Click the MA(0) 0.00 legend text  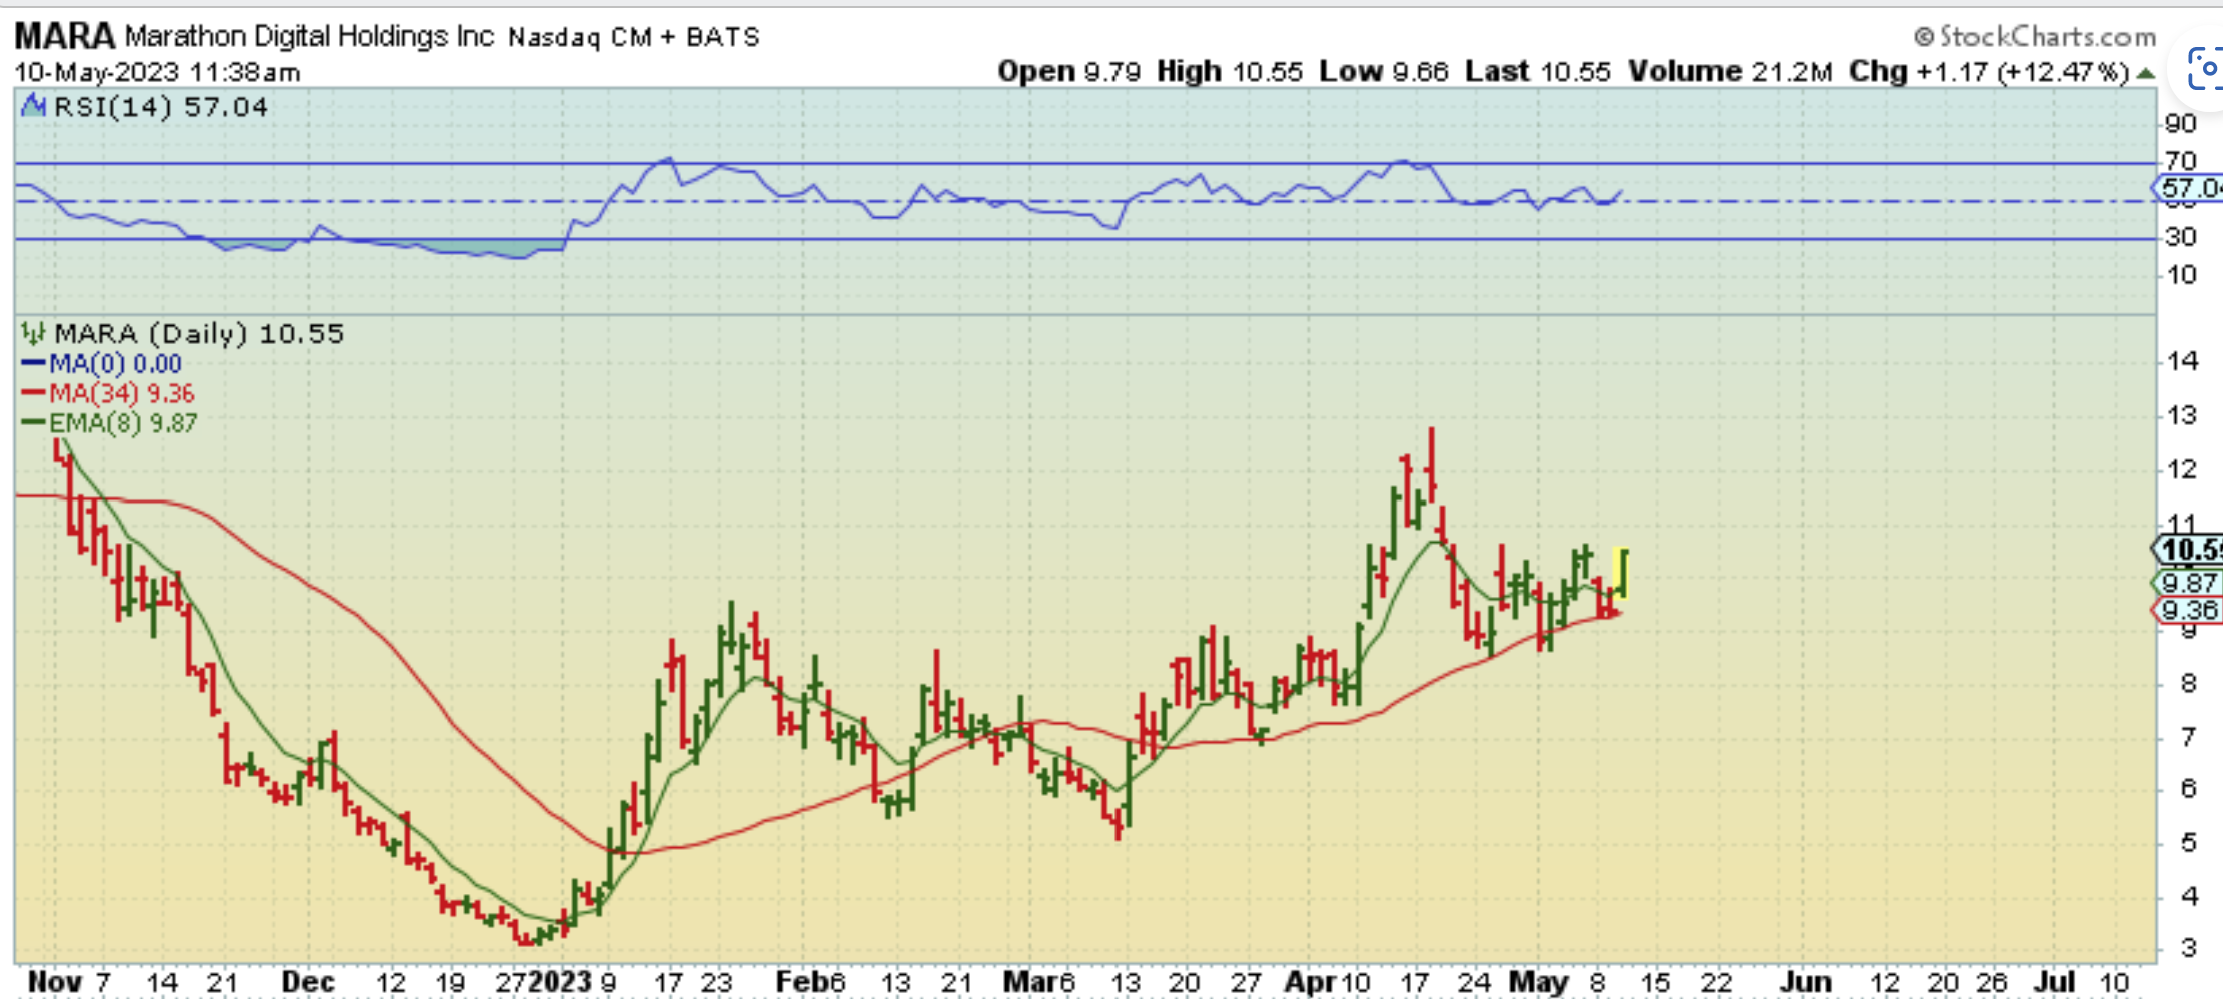(116, 363)
